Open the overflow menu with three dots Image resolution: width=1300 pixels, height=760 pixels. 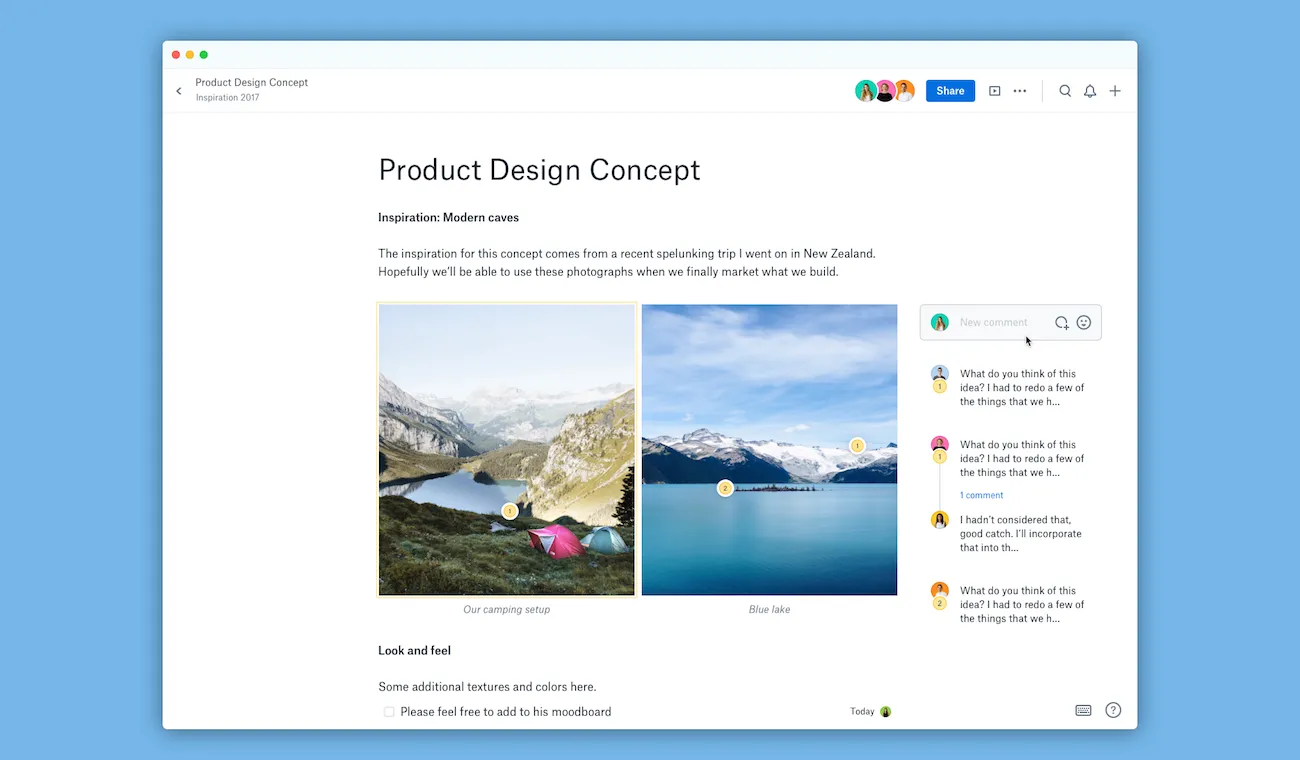pos(1019,90)
